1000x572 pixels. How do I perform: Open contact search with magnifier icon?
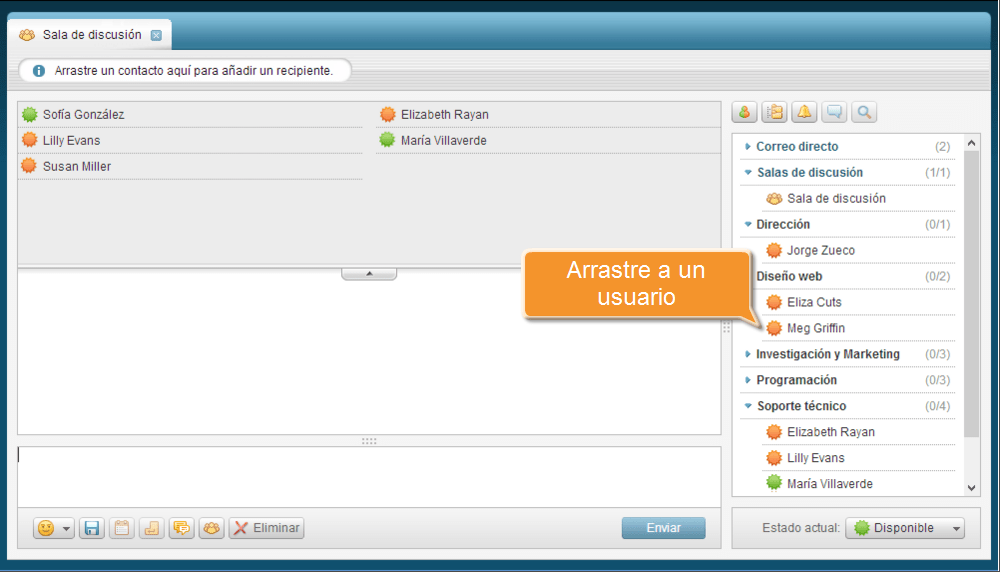coord(864,112)
